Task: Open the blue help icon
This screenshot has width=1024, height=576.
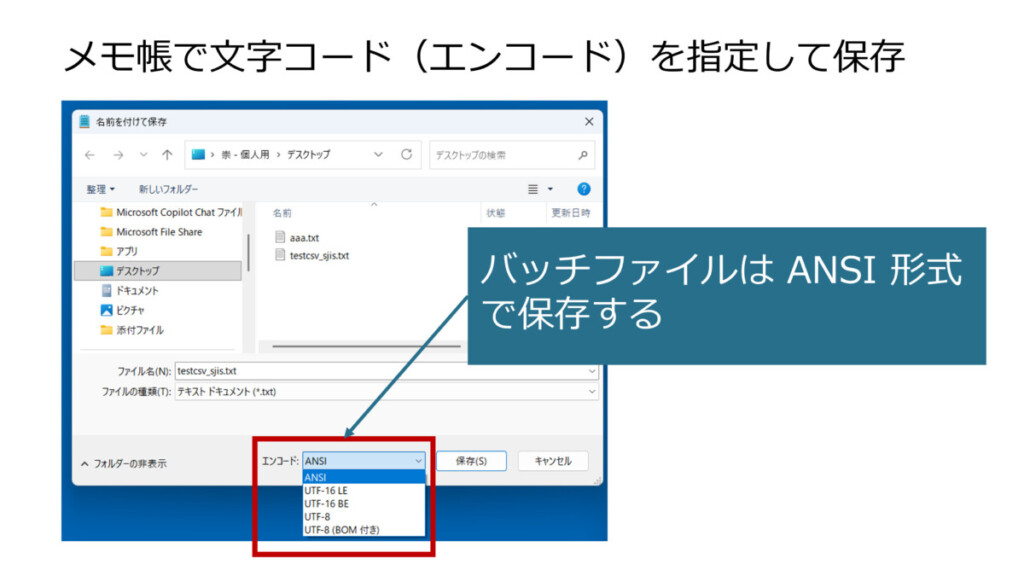Action: click(584, 189)
